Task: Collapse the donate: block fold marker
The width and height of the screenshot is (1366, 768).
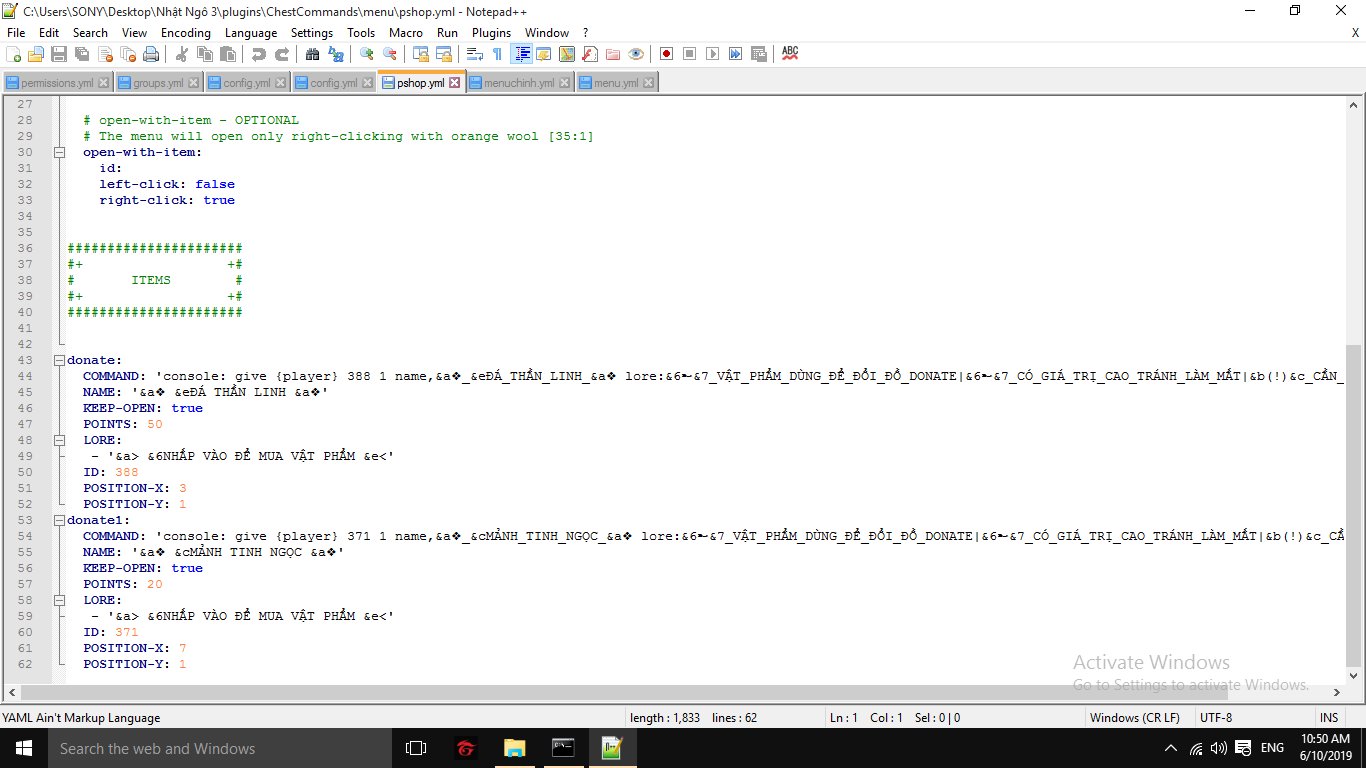Action: [60, 360]
